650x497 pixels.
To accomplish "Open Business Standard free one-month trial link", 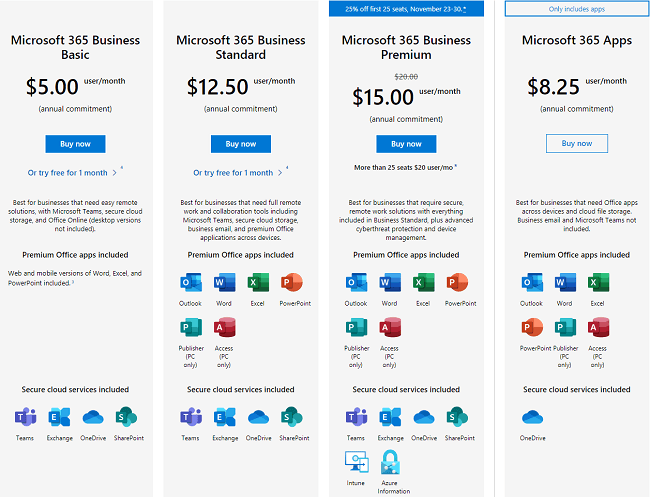I will [235, 173].
